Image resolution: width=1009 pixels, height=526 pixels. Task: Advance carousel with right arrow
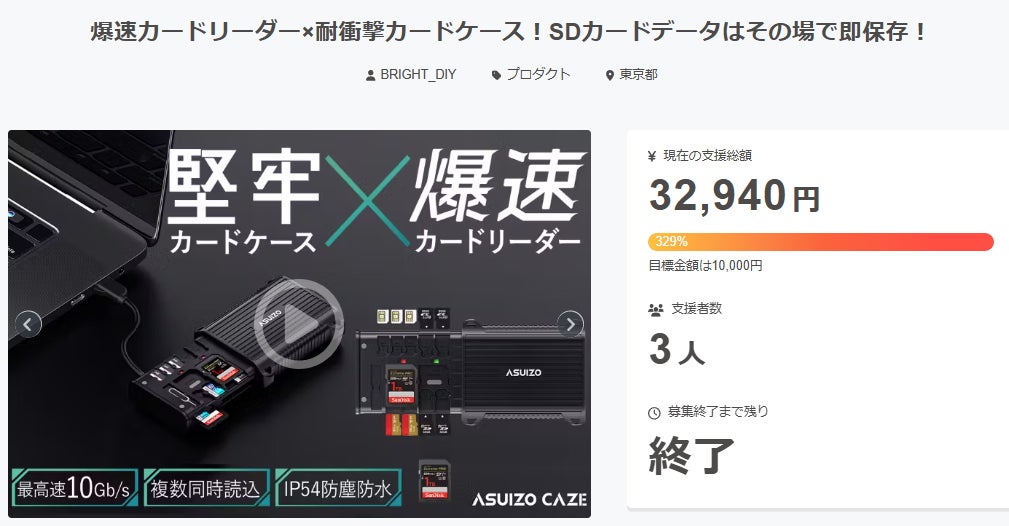tap(570, 324)
